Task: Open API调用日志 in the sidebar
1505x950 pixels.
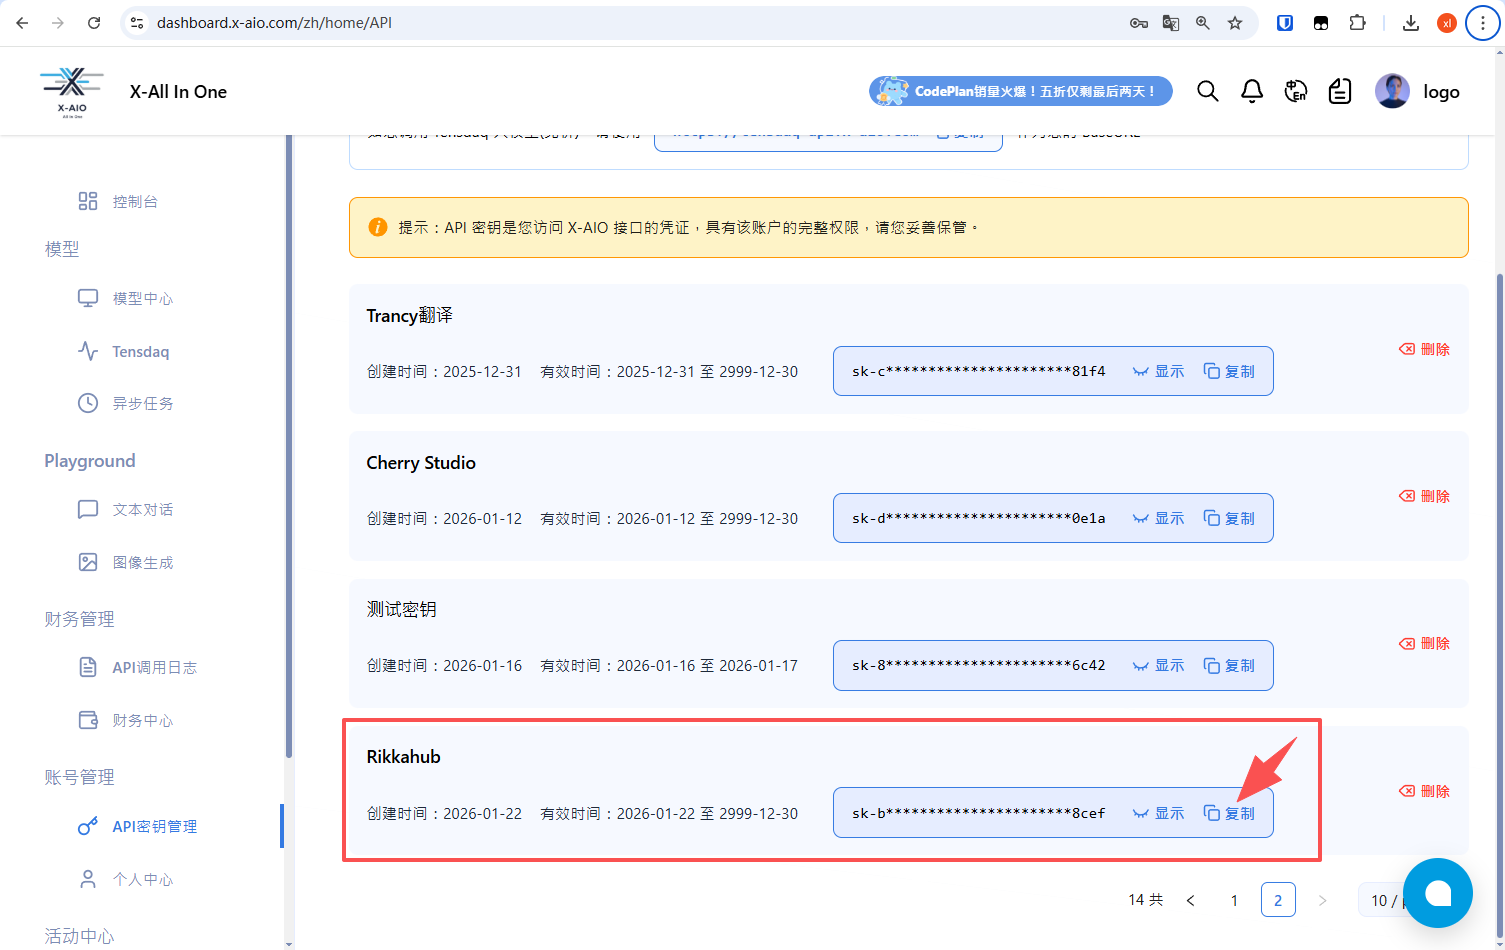Action: (x=137, y=667)
